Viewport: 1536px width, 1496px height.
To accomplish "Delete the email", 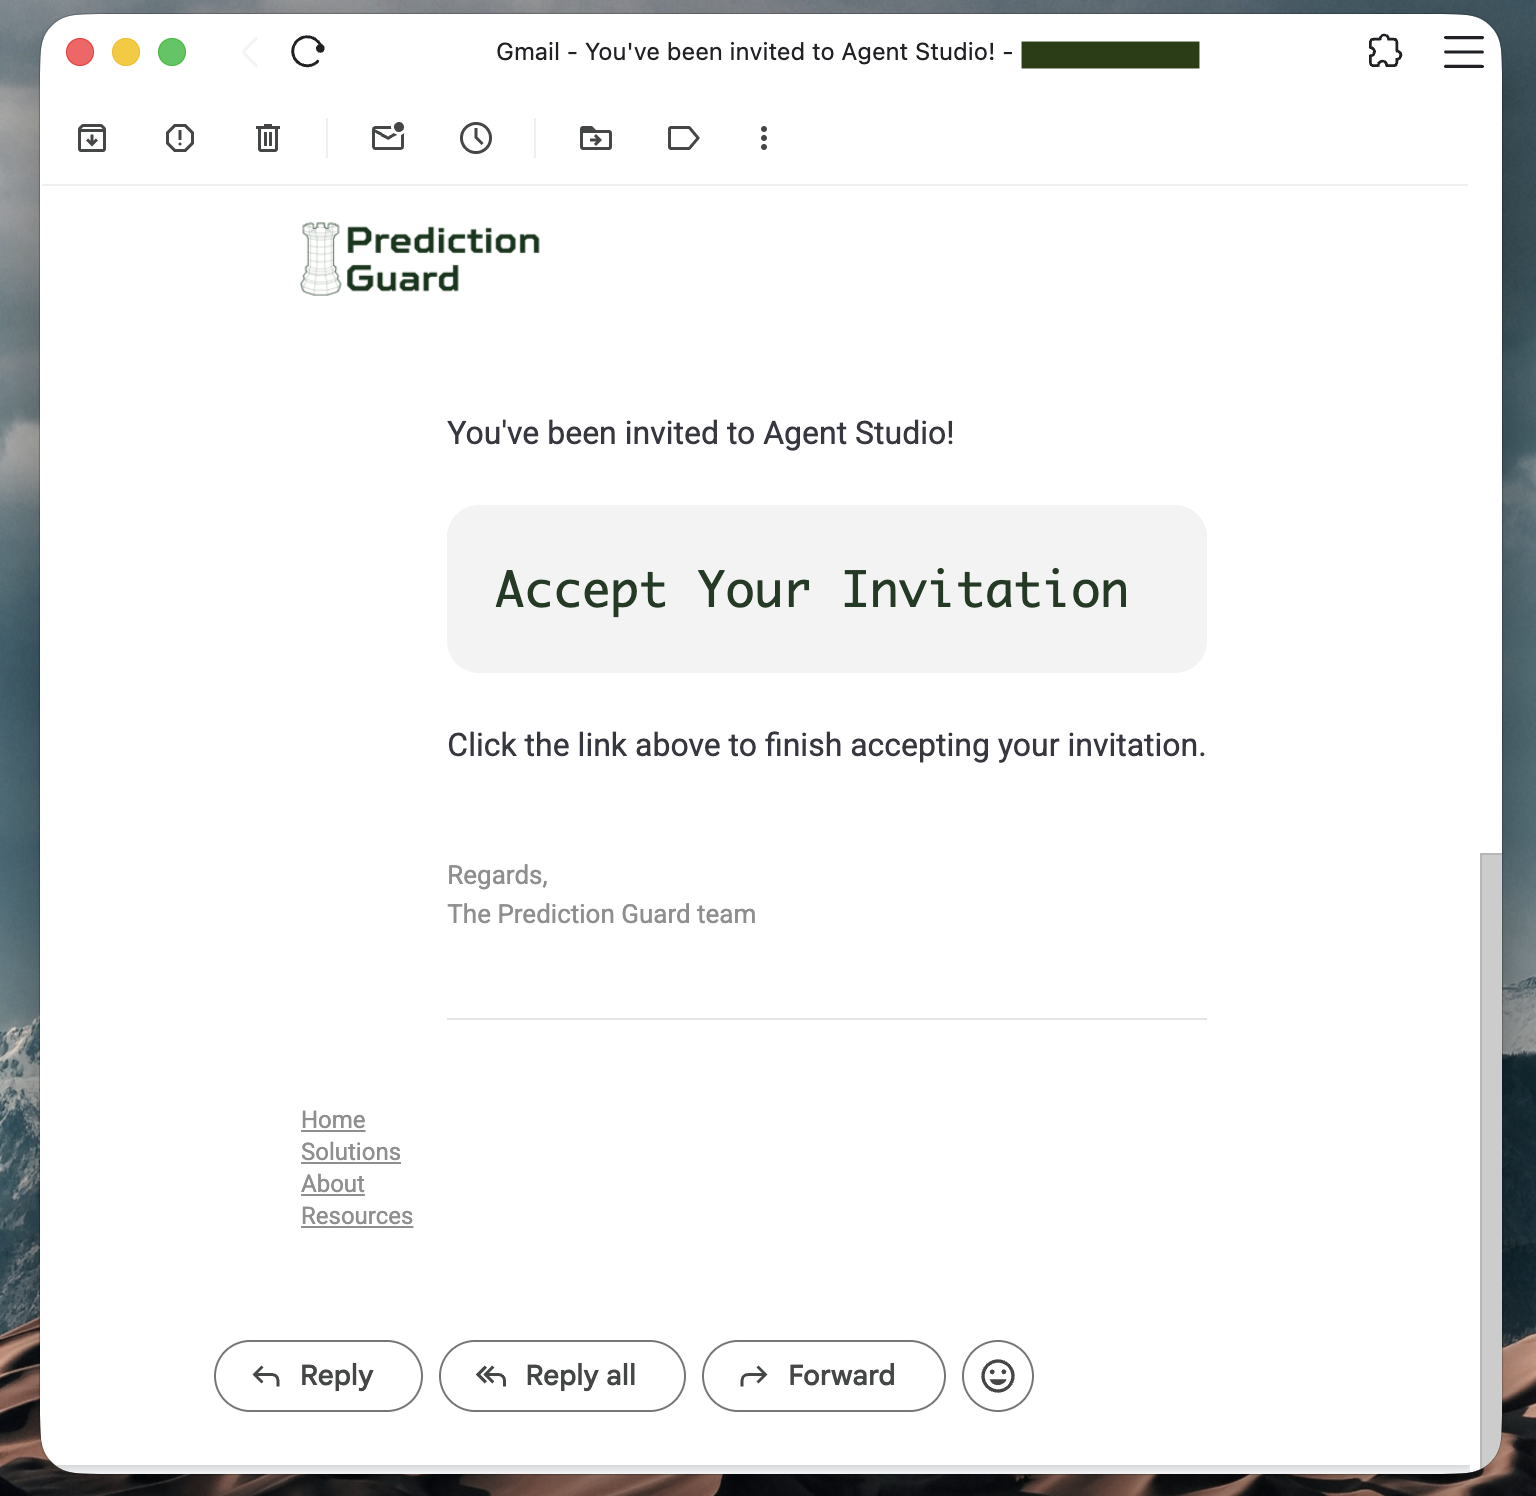I will click(x=266, y=139).
